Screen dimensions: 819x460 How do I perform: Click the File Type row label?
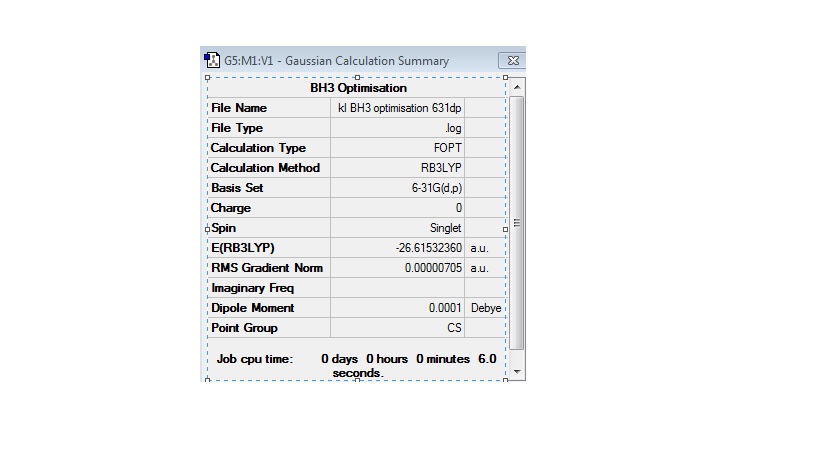pos(237,128)
